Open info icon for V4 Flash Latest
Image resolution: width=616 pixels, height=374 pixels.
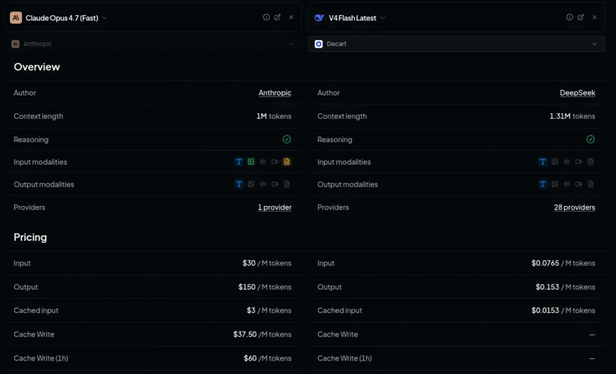(x=570, y=17)
